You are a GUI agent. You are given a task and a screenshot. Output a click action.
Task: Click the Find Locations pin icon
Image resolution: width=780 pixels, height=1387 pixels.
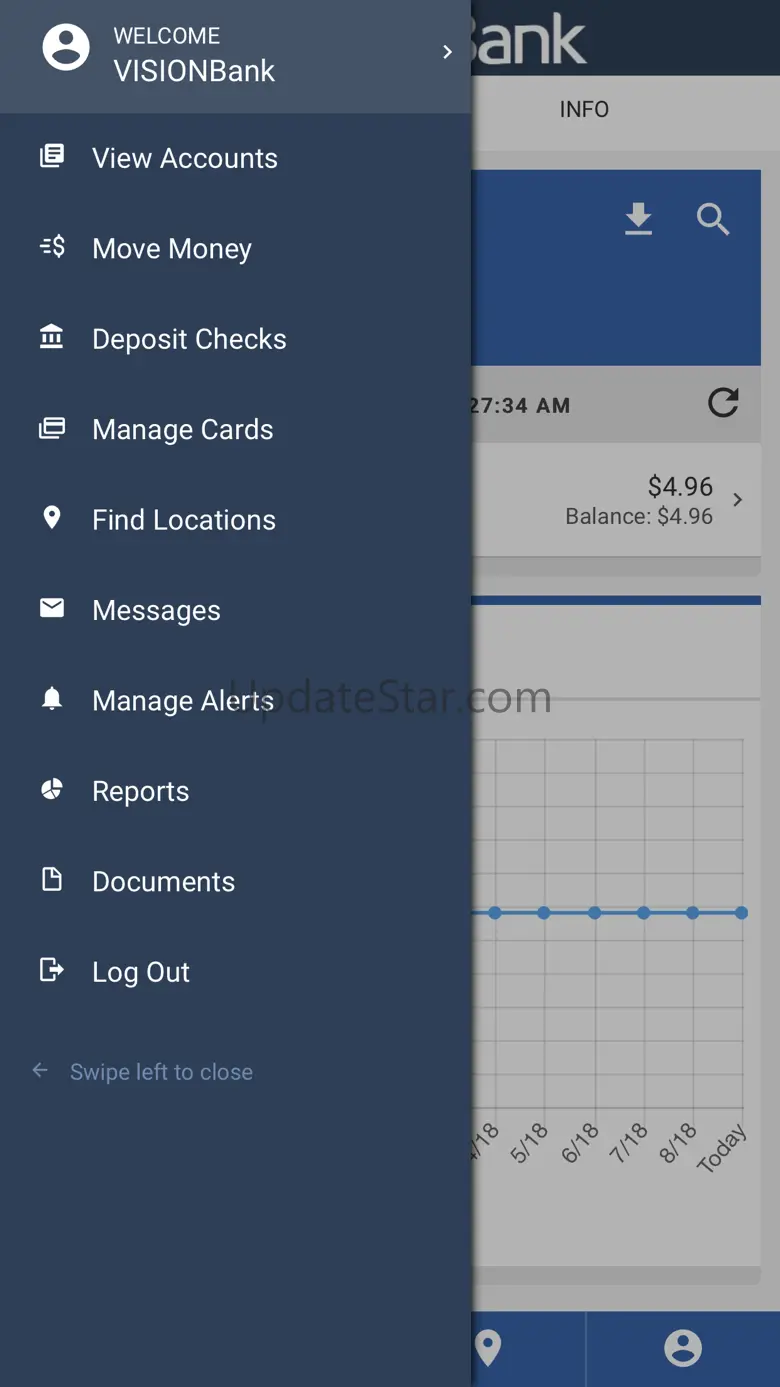point(52,517)
